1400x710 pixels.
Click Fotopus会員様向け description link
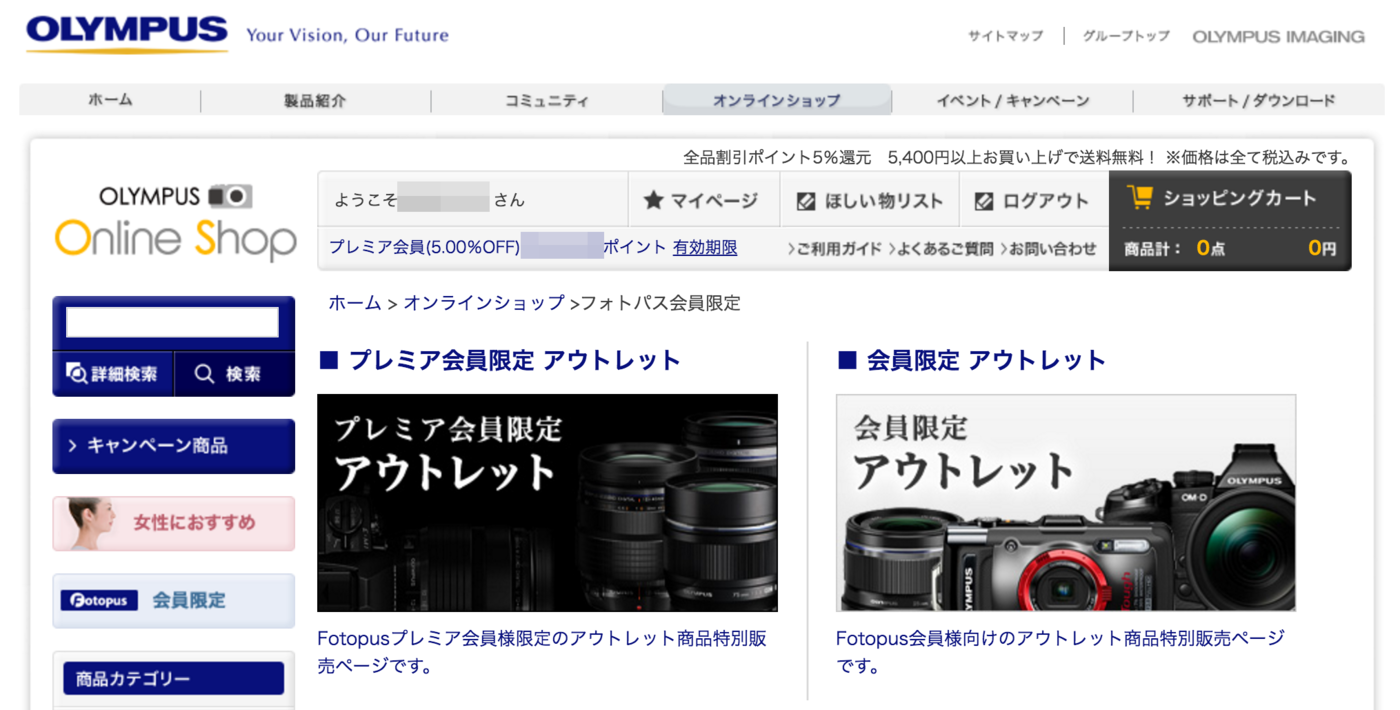(1060, 652)
